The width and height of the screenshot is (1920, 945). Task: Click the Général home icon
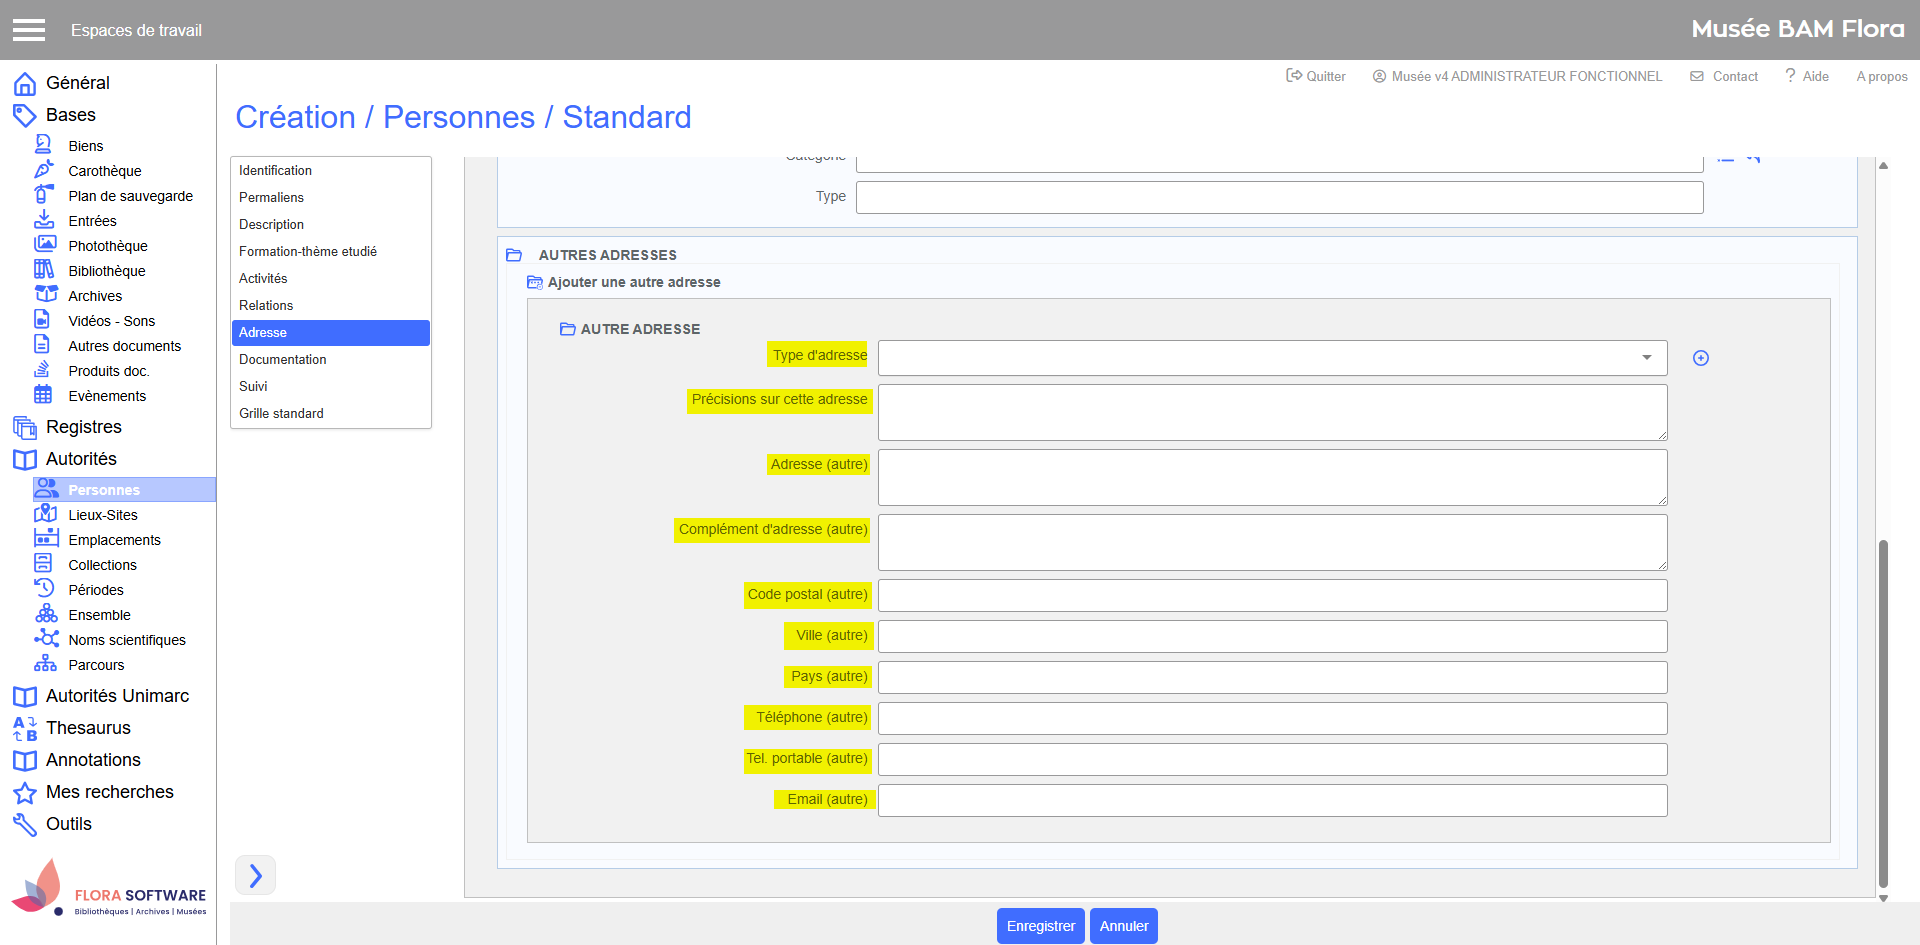coord(25,83)
